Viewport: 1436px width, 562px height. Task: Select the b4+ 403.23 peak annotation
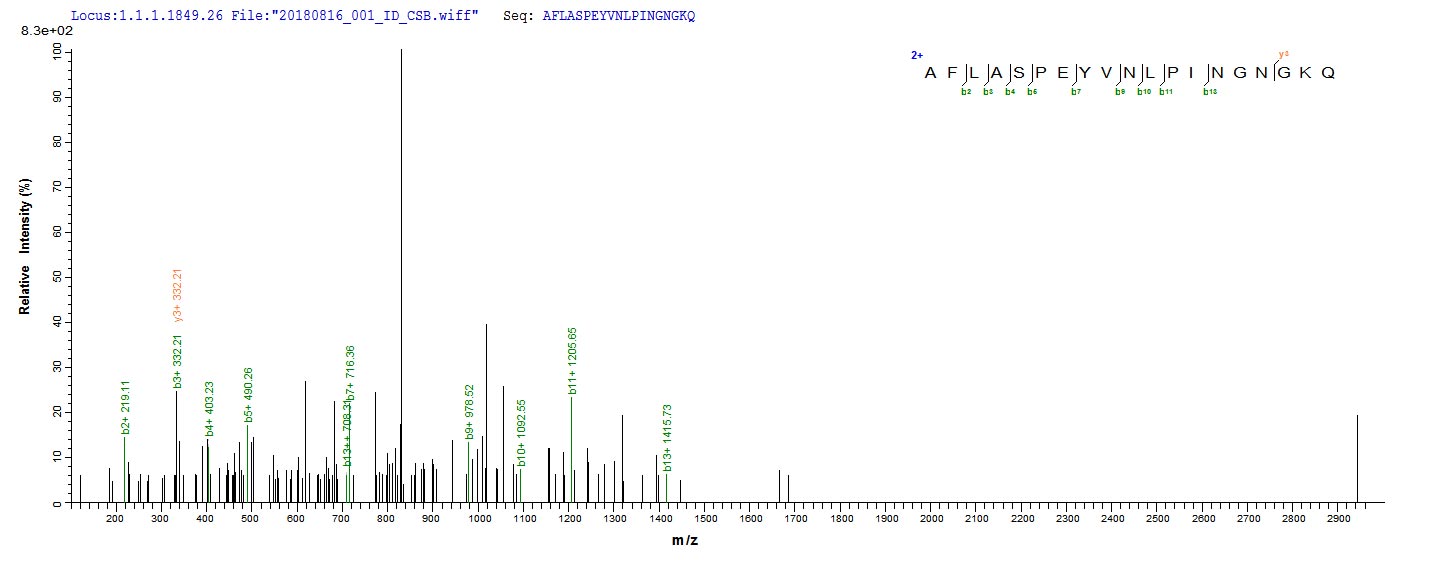209,408
